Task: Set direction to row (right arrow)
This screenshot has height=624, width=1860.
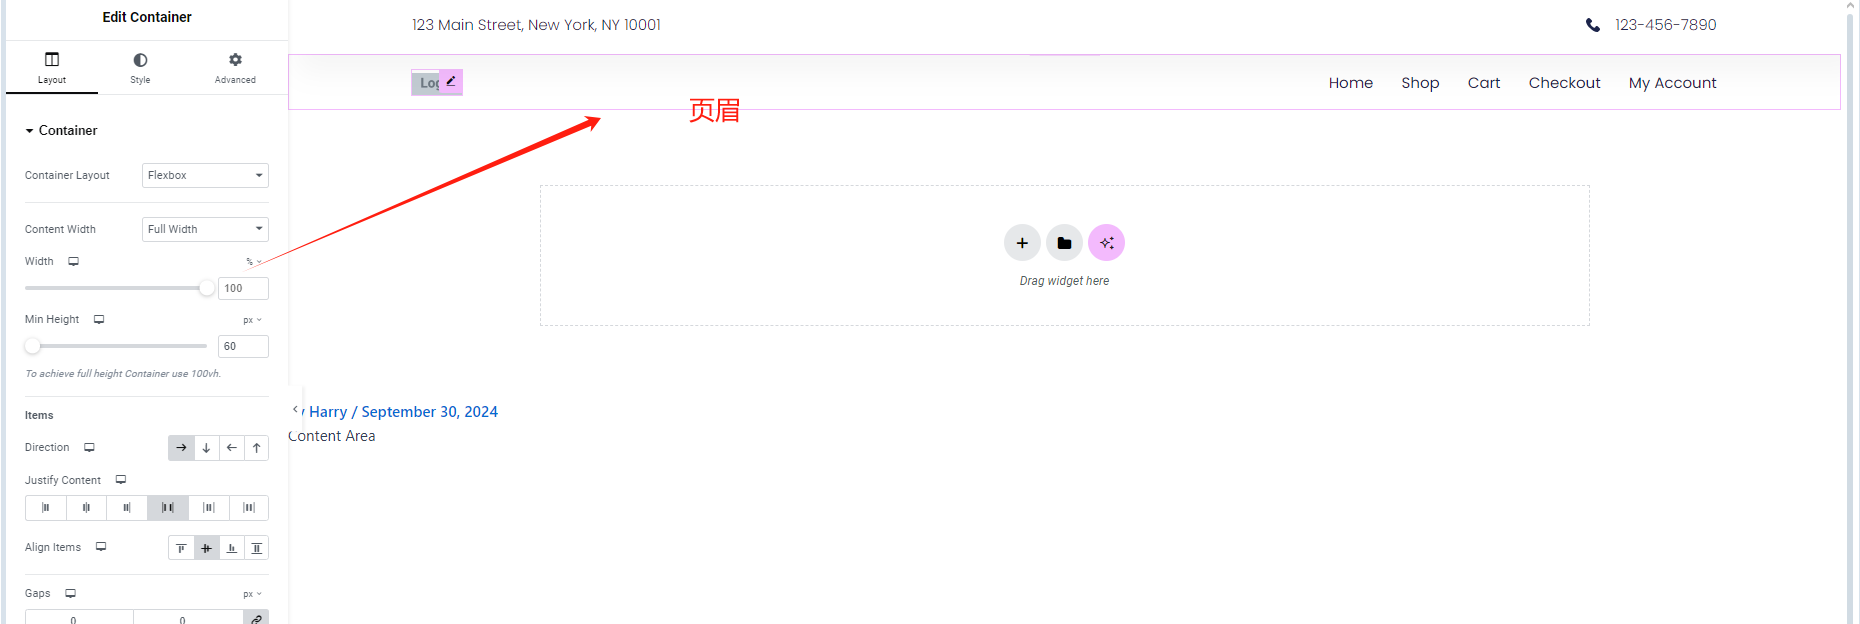Action: [x=181, y=448]
